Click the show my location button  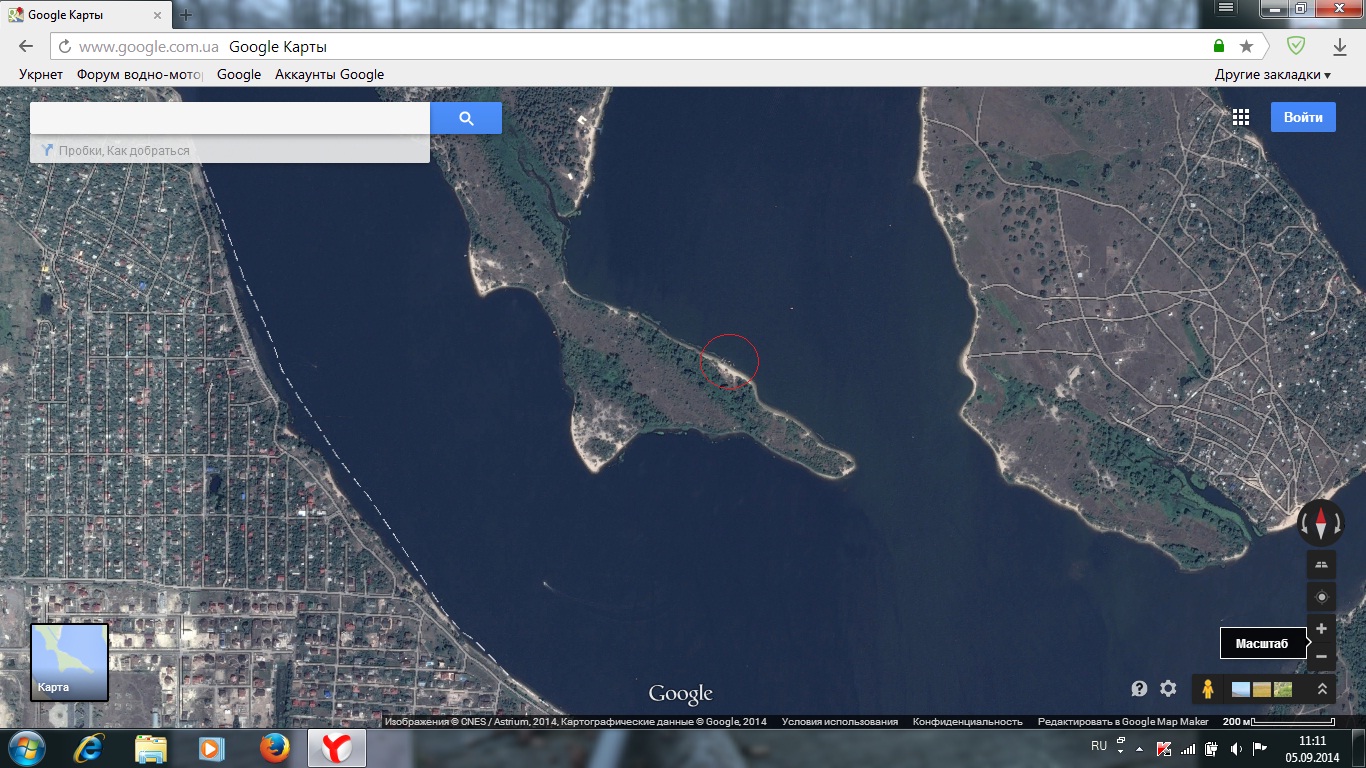[x=1321, y=597]
